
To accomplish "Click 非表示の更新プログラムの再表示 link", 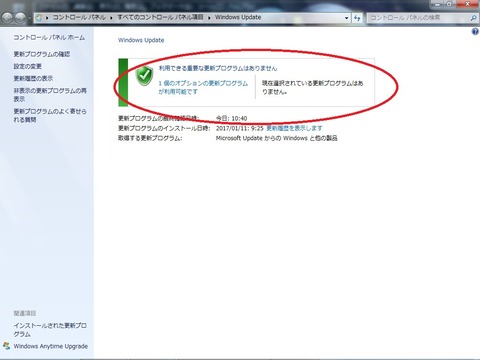I will tap(50, 95).
